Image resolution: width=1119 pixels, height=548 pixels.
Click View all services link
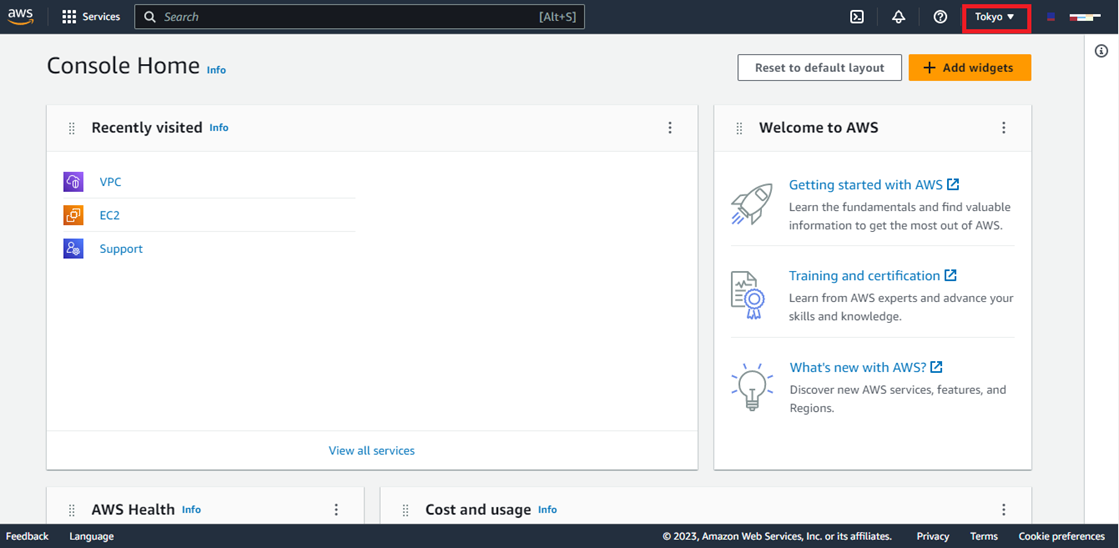click(x=372, y=450)
